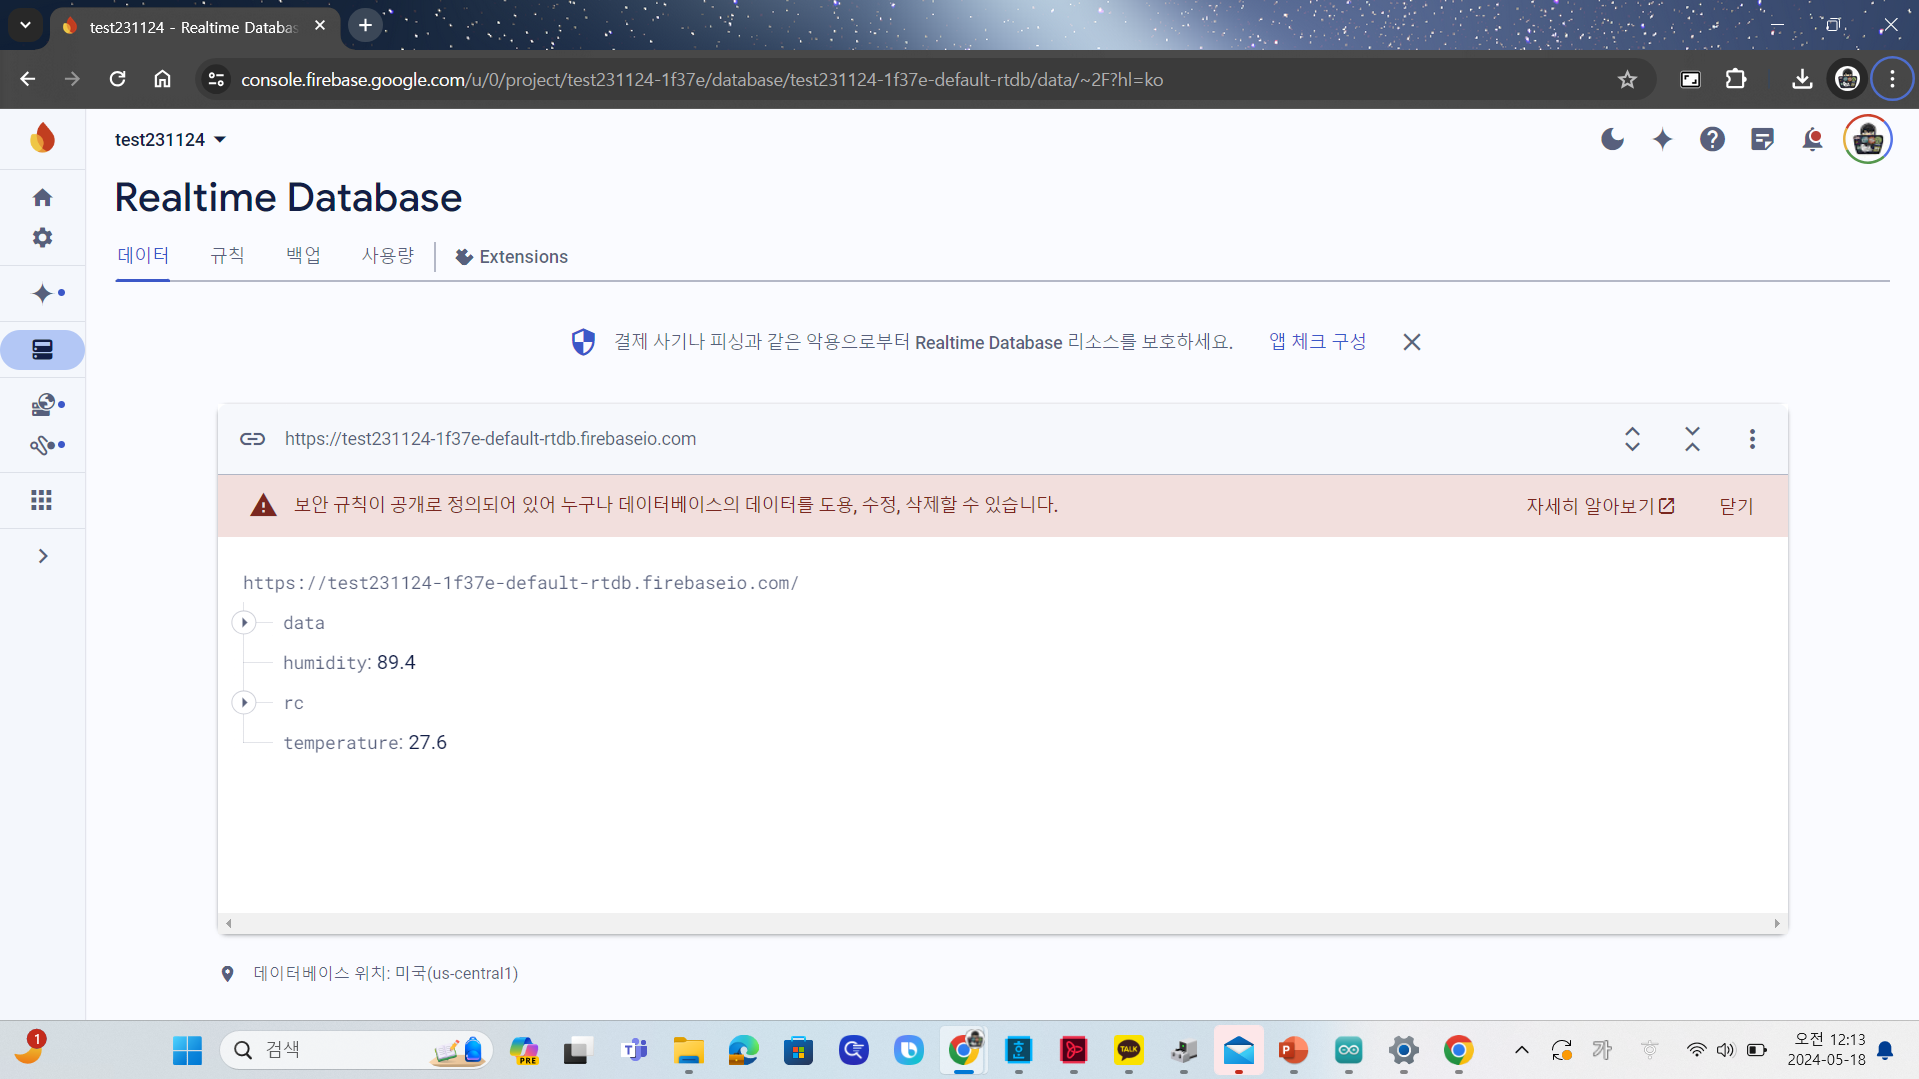Toggle dark mode moon icon
The image size is (1919, 1079).
[1612, 139]
